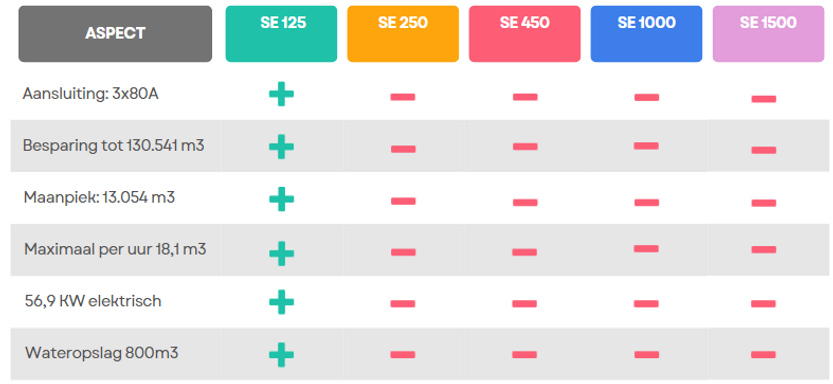Click the plus icon beside Maximaal per uur 18,1 m3
This screenshot has height=384, width=833.
click(x=281, y=253)
